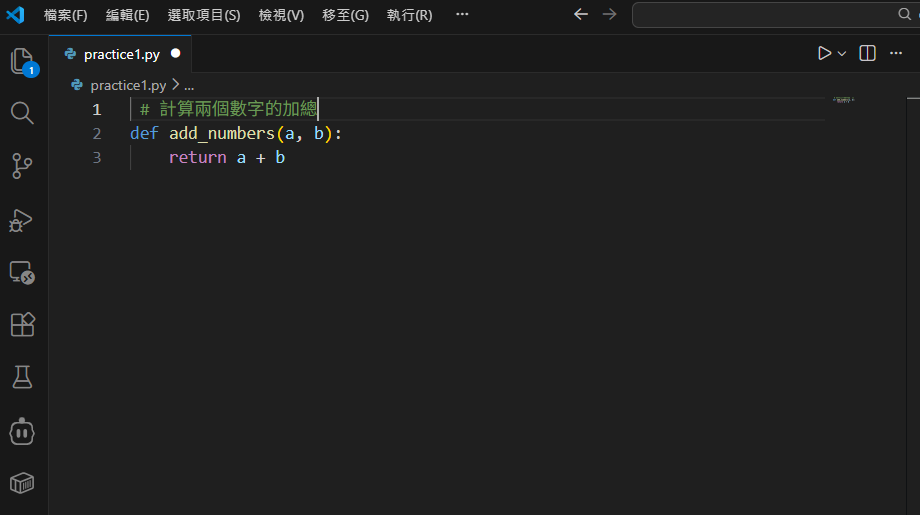
Task: Open more editor actions menu
Action: [x=896, y=53]
